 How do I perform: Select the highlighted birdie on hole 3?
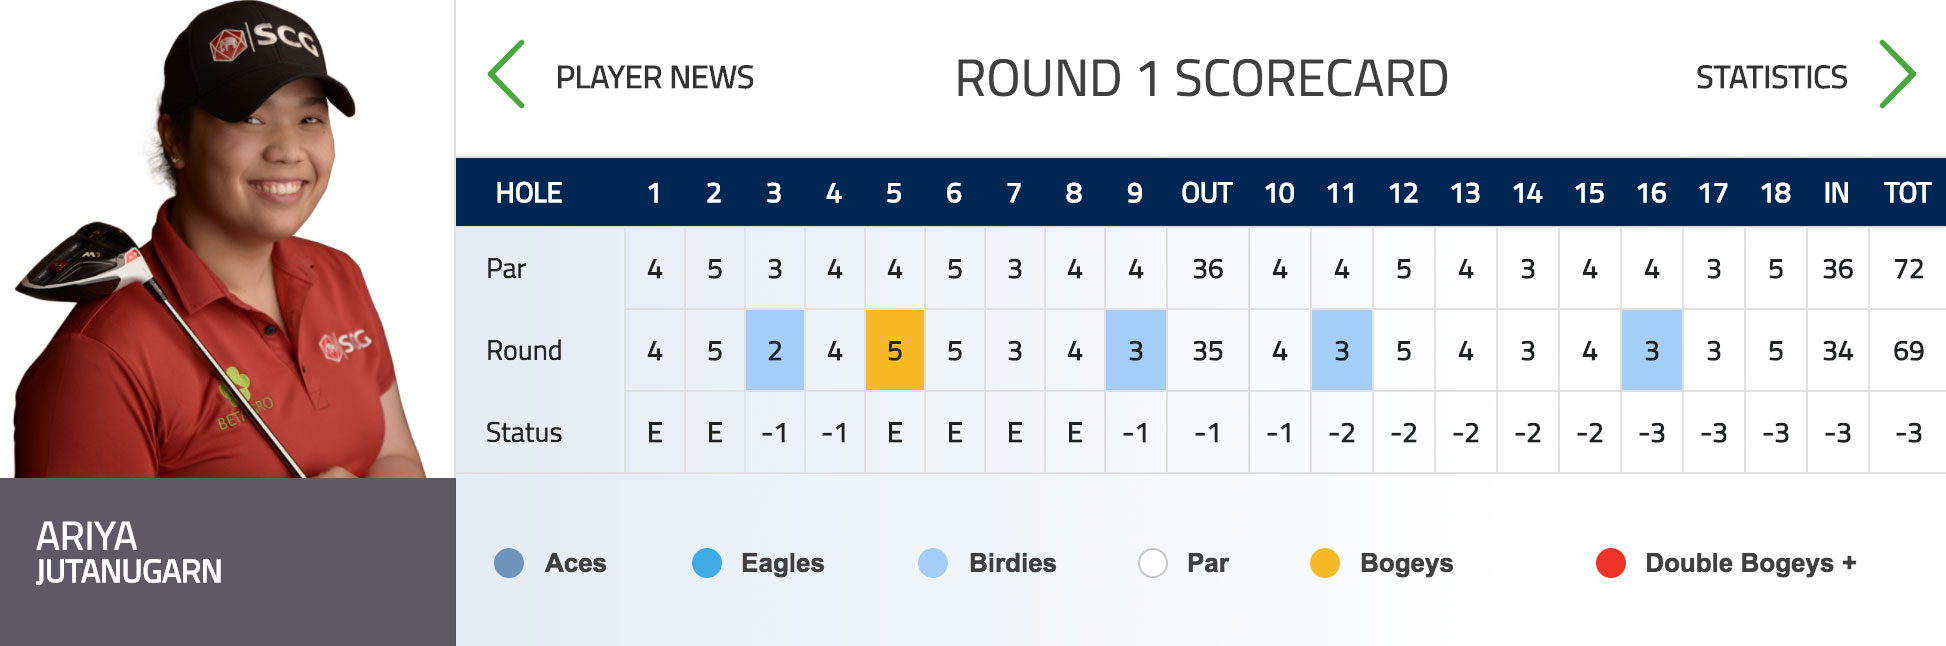[x=774, y=350]
